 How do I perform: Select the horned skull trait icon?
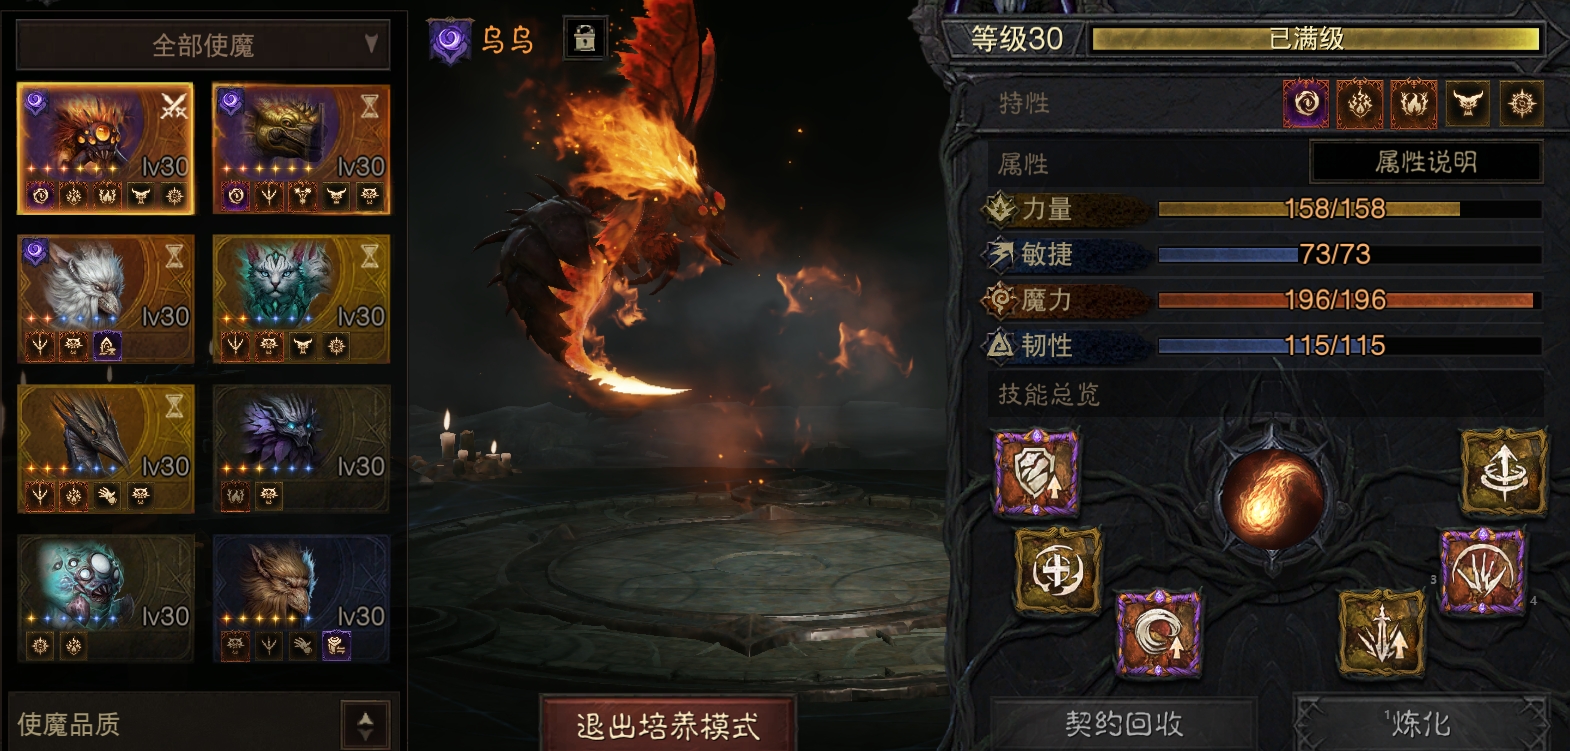point(1467,103)
